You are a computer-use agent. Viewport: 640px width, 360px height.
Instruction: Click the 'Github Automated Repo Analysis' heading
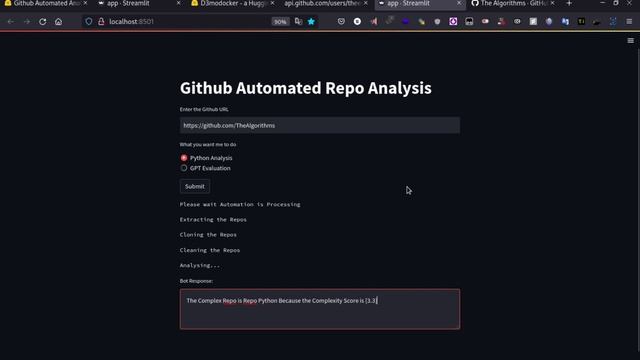[305, 88]
